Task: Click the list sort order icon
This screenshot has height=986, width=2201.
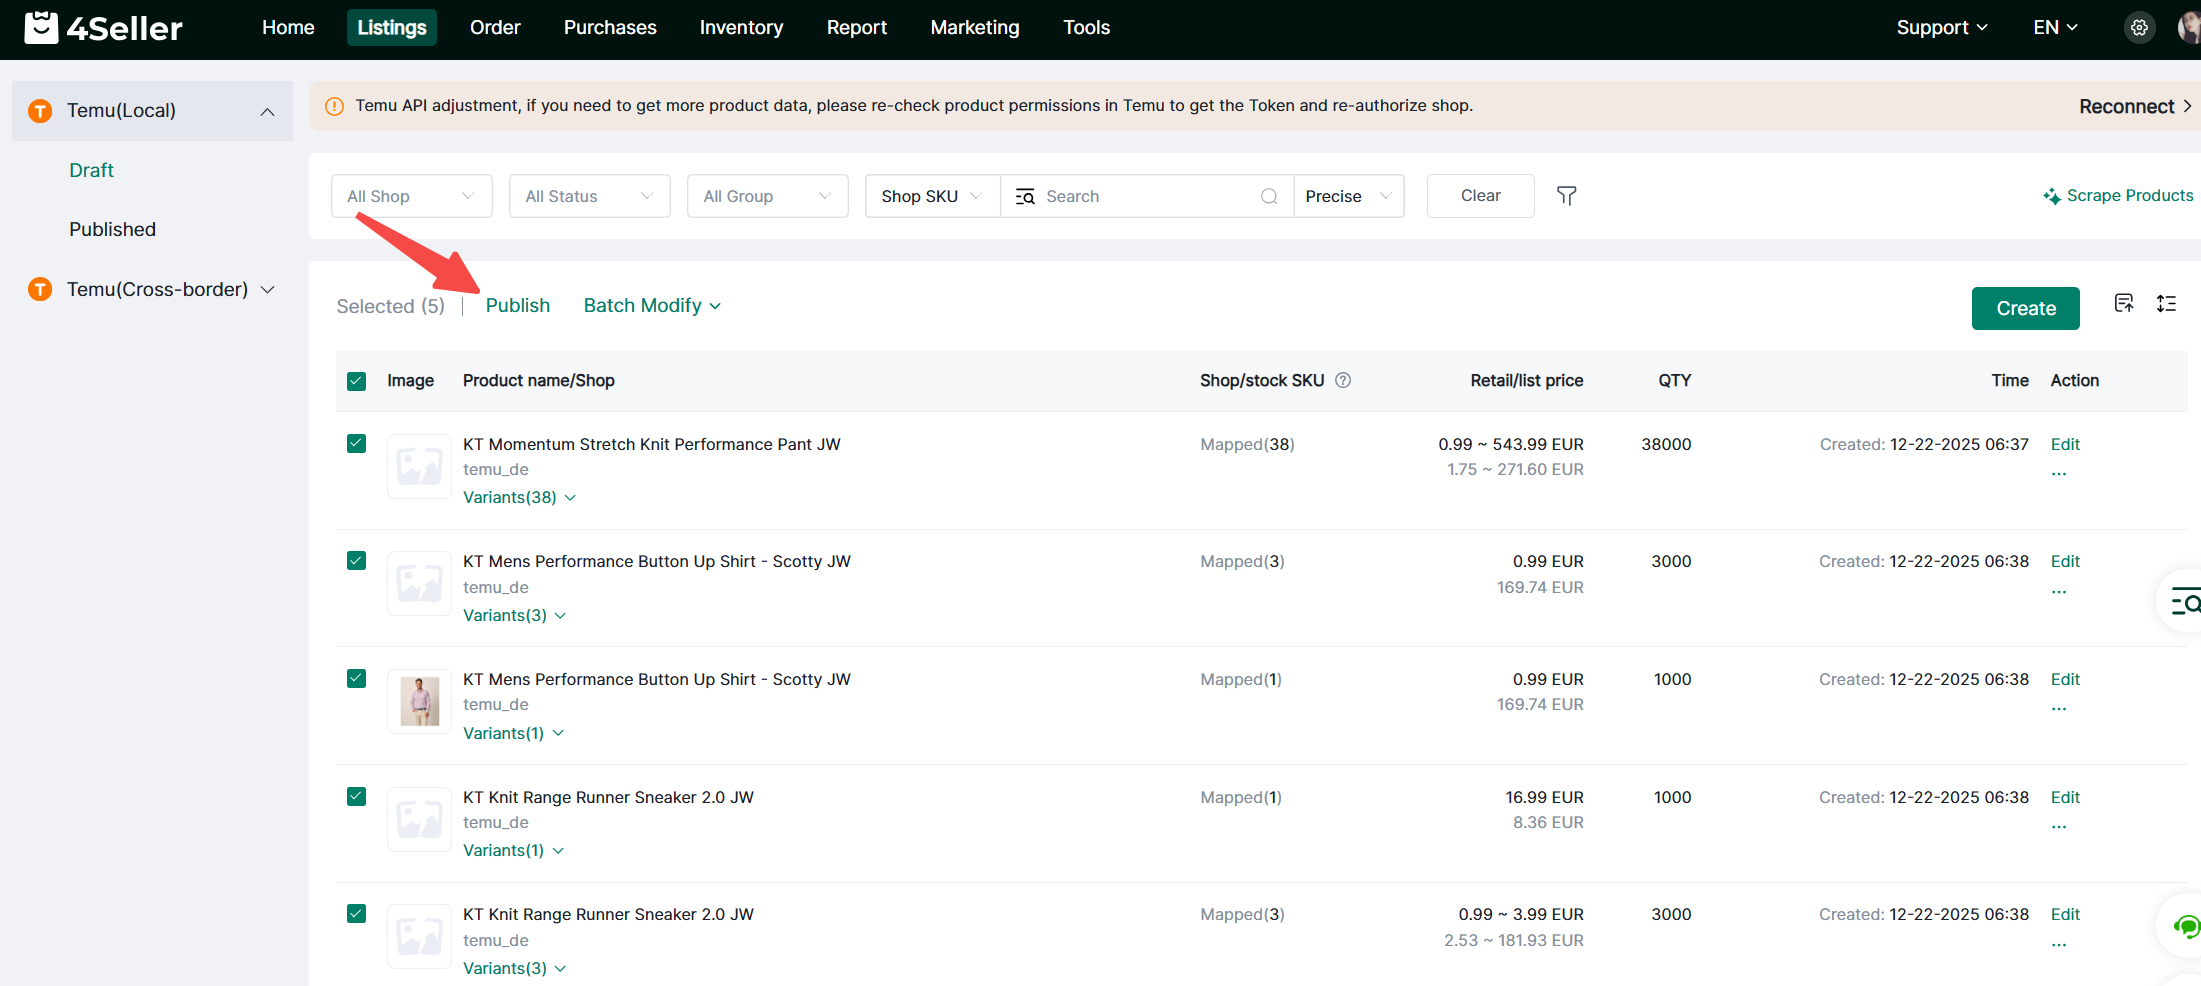Action: (x=2166, y=304)
